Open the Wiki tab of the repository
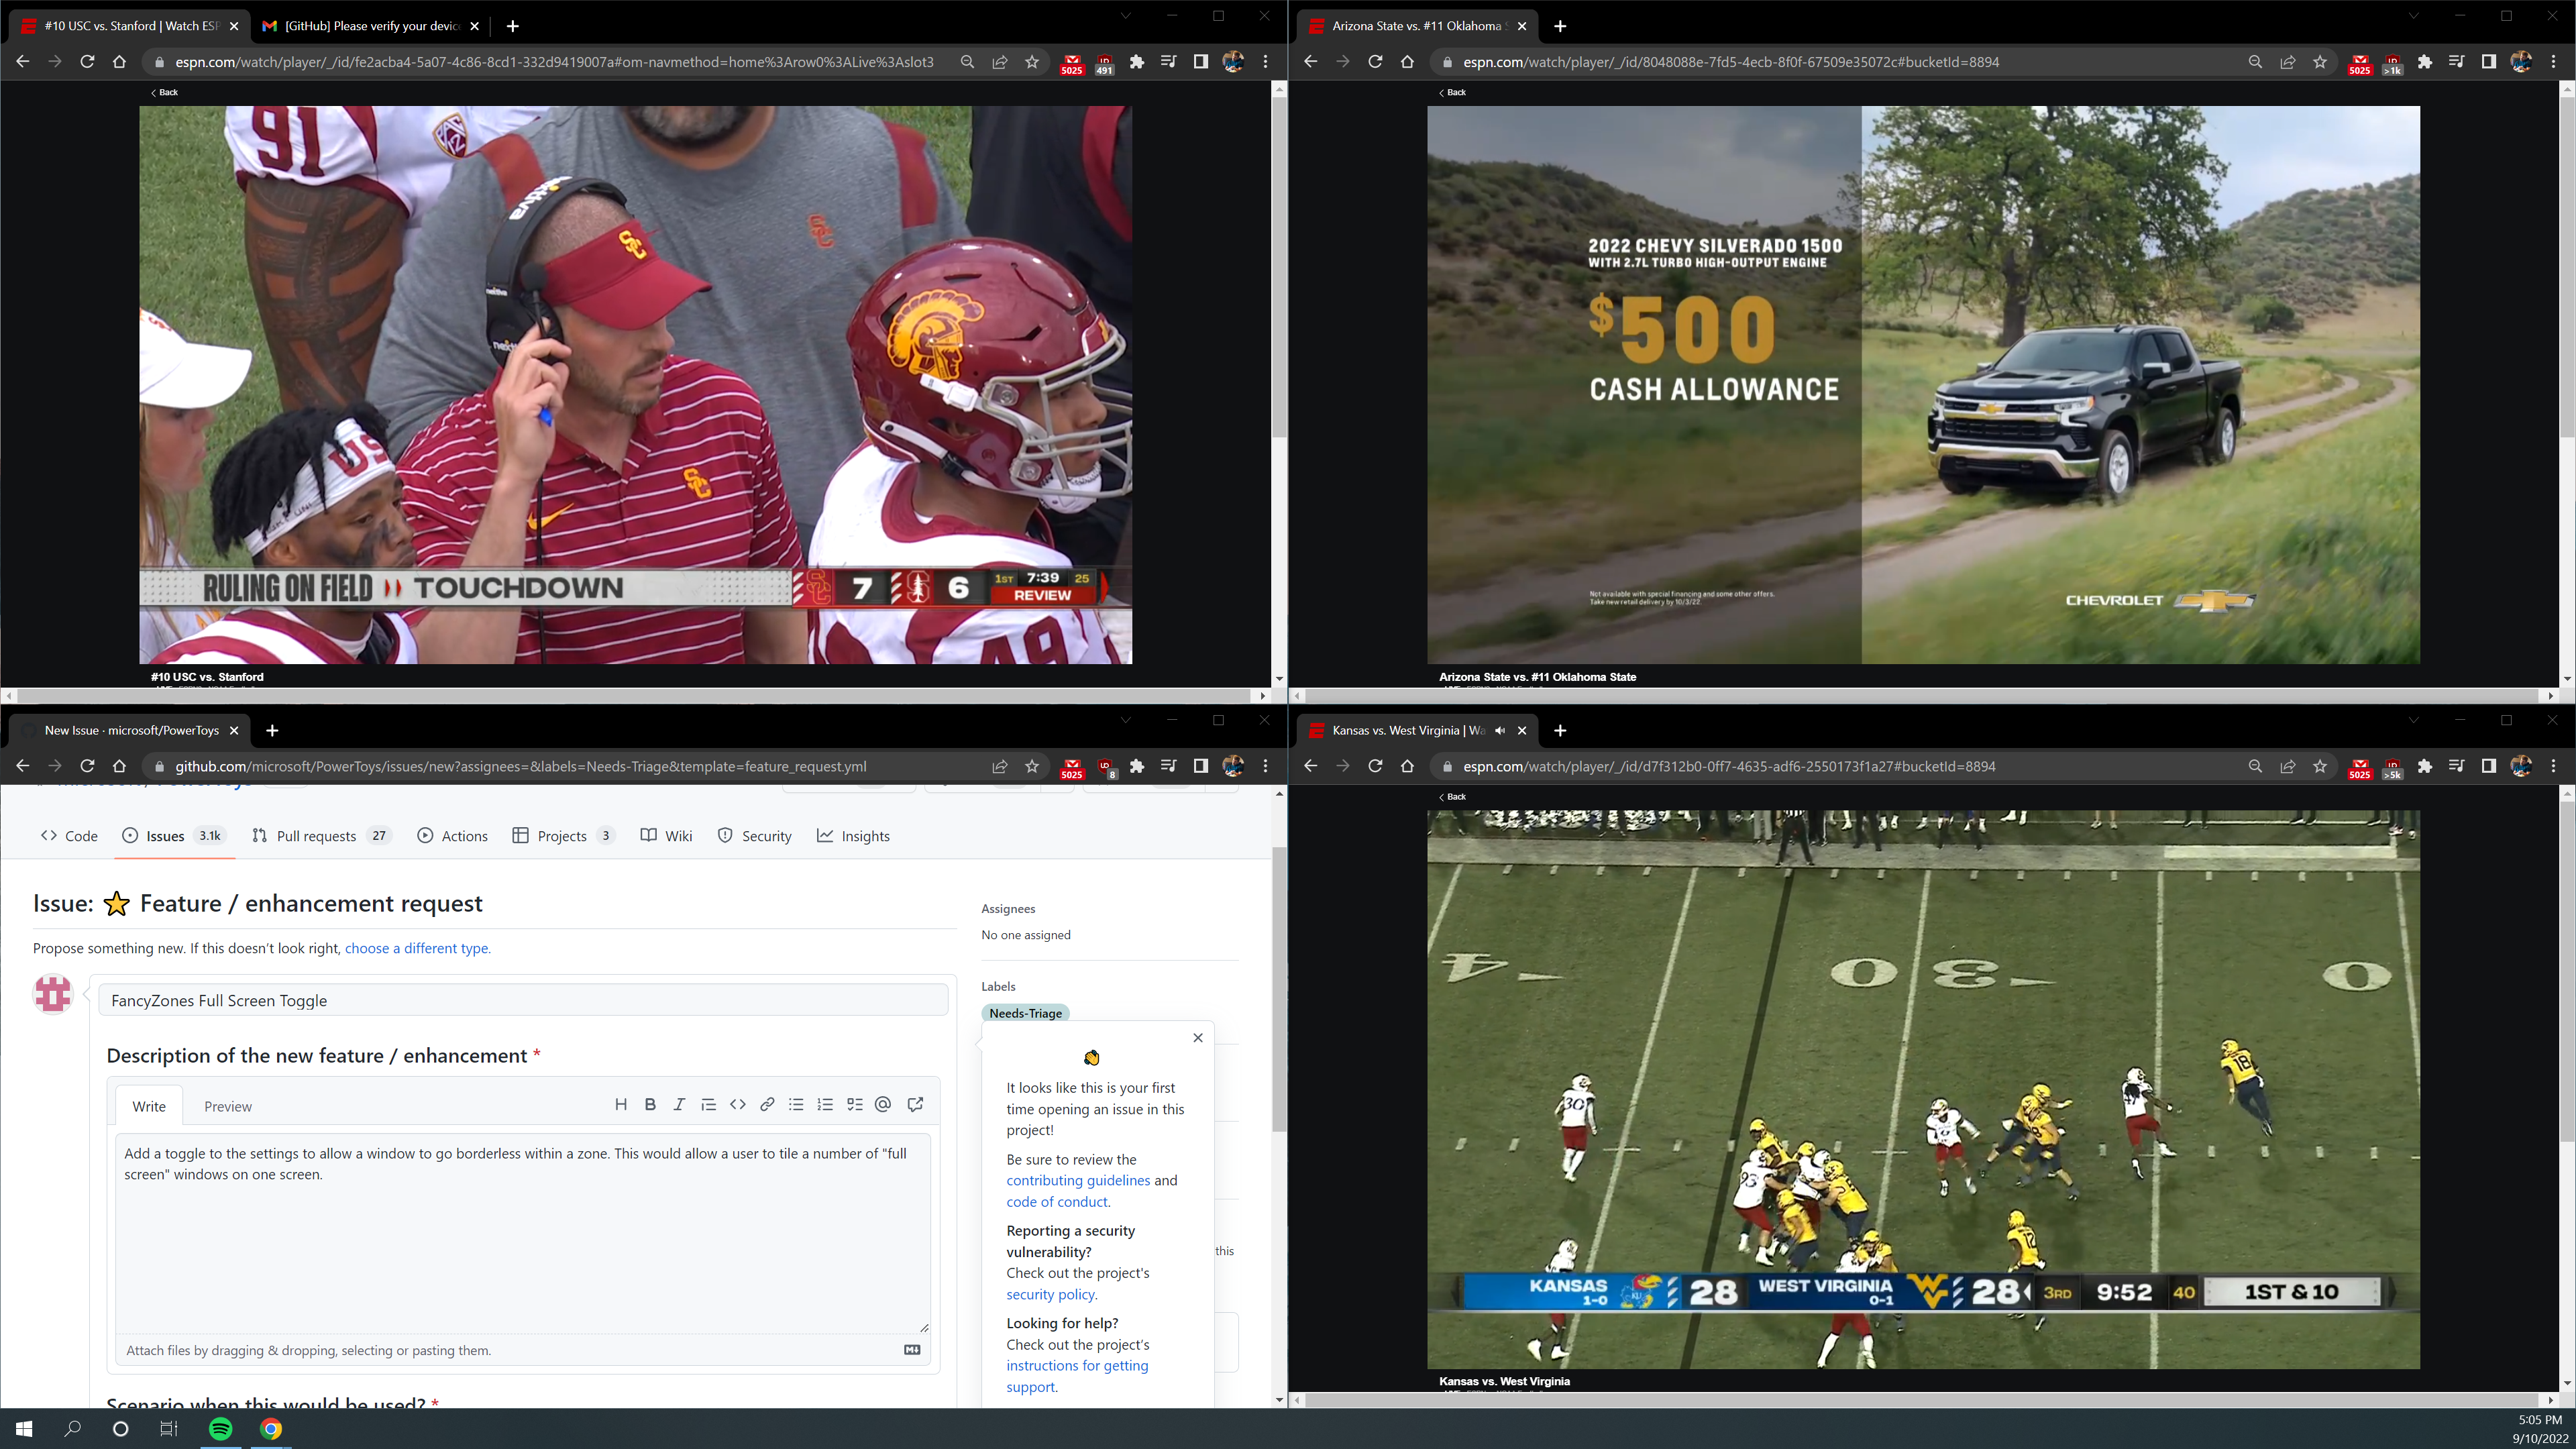 point(667,836)
